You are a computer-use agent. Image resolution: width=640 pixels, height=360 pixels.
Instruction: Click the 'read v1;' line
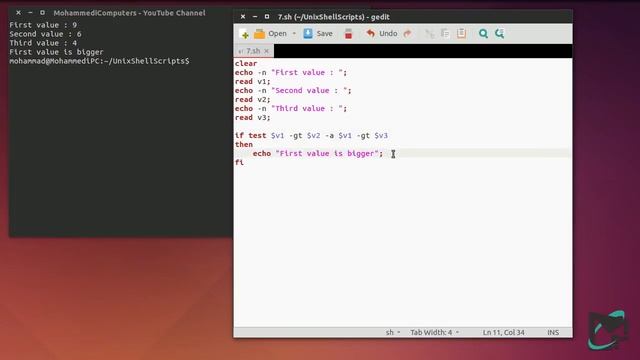tap(253, 82)
